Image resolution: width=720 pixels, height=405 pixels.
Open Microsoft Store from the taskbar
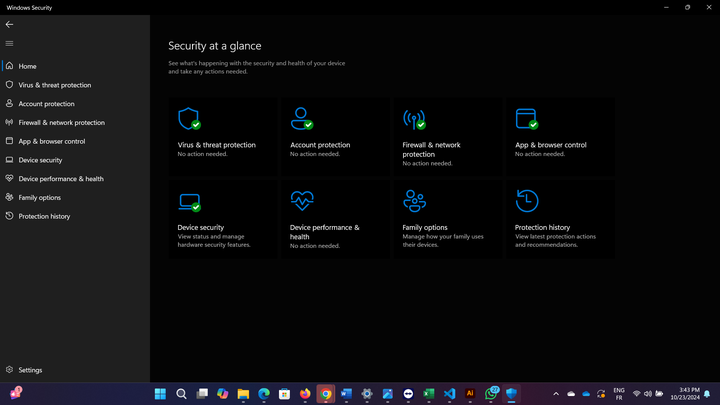point(285,394)
